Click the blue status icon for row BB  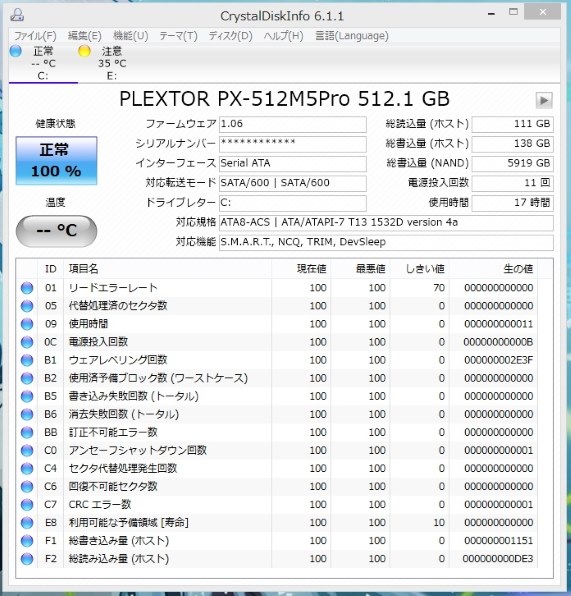[x=27, y=432]
